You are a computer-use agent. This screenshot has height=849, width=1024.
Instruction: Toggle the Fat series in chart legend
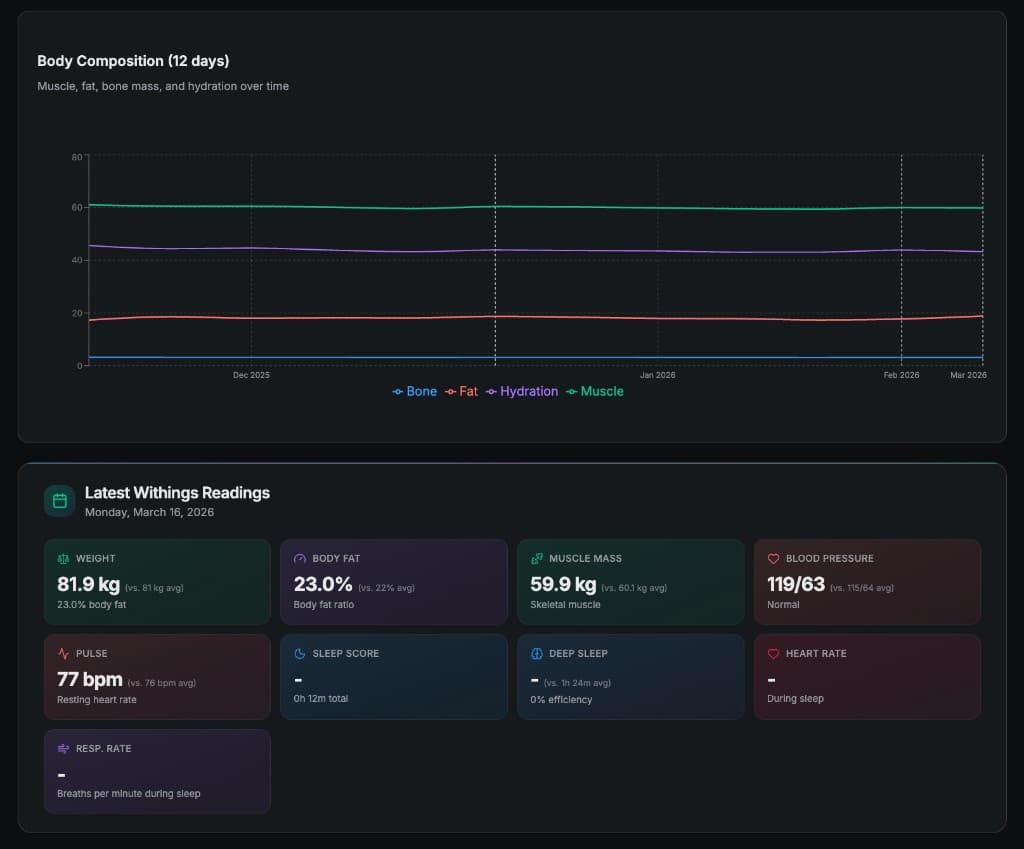462,392
